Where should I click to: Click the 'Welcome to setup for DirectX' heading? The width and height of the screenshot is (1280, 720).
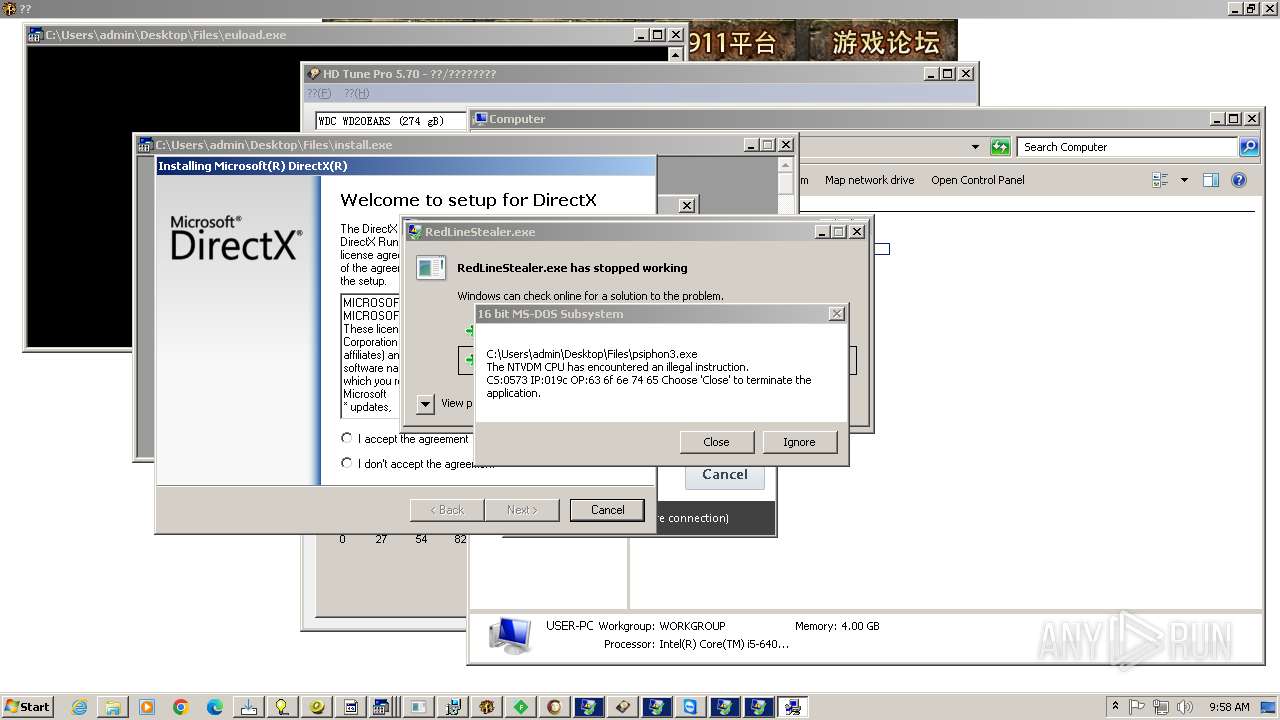point(468,200)
